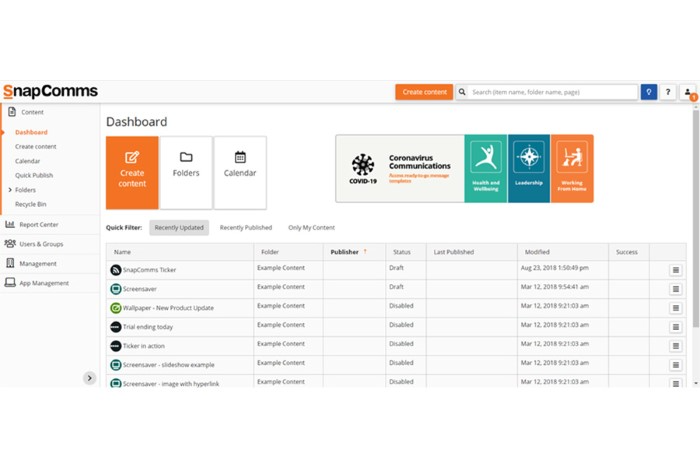Collapse the sidebar with the arrow button
Screen dimensions: 700x467
click(89, 378)
